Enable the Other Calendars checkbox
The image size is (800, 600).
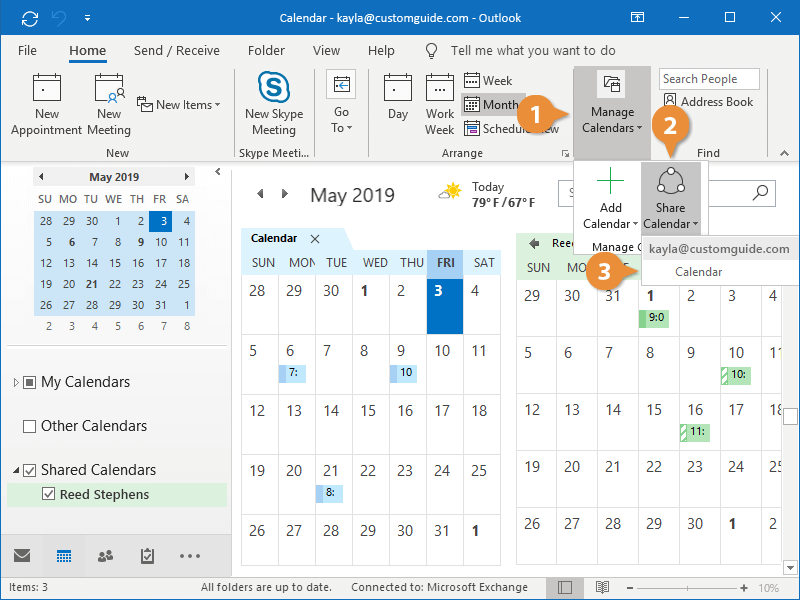coord(30,426)
